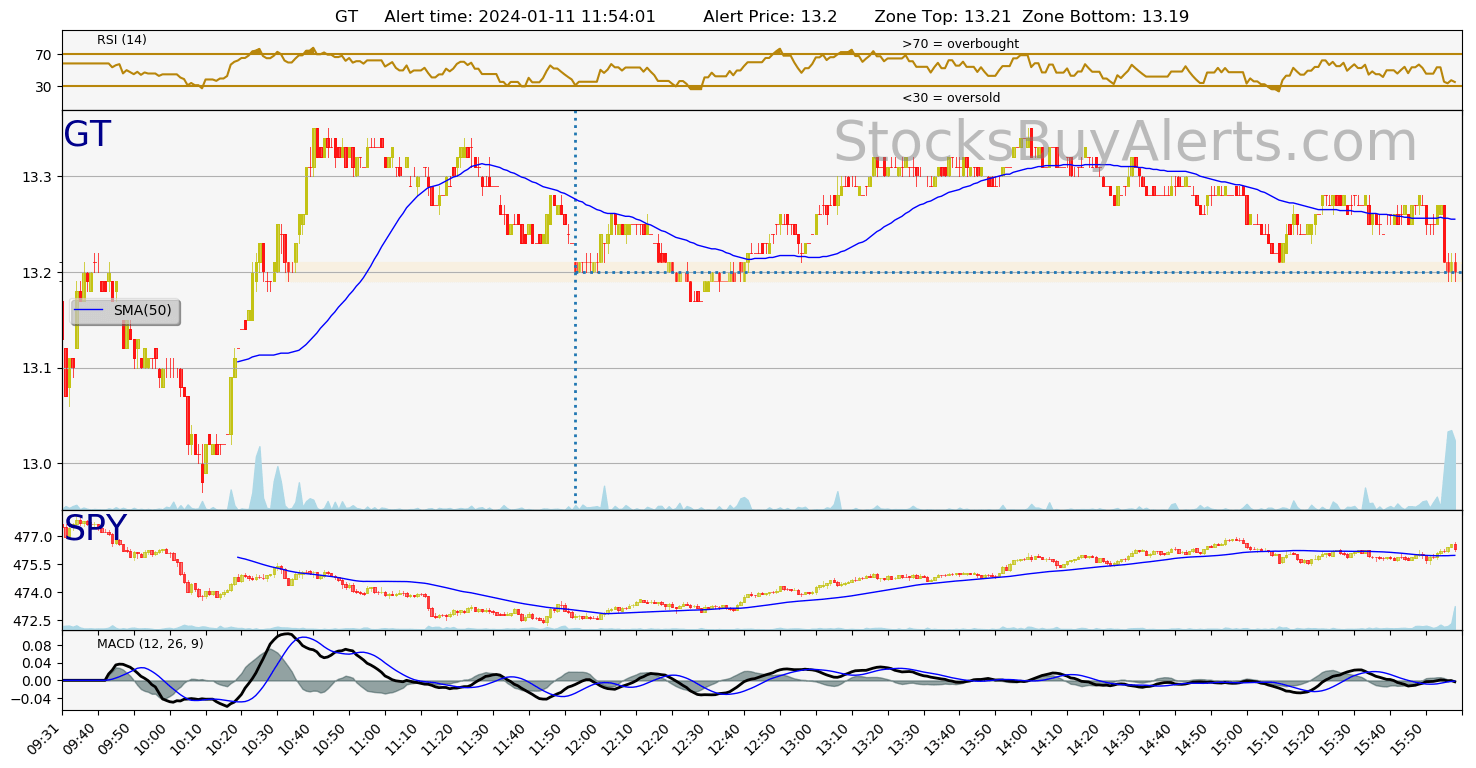Click the 13.3 price axis label
Screen dimensions: 1476x768
[37, 177]
